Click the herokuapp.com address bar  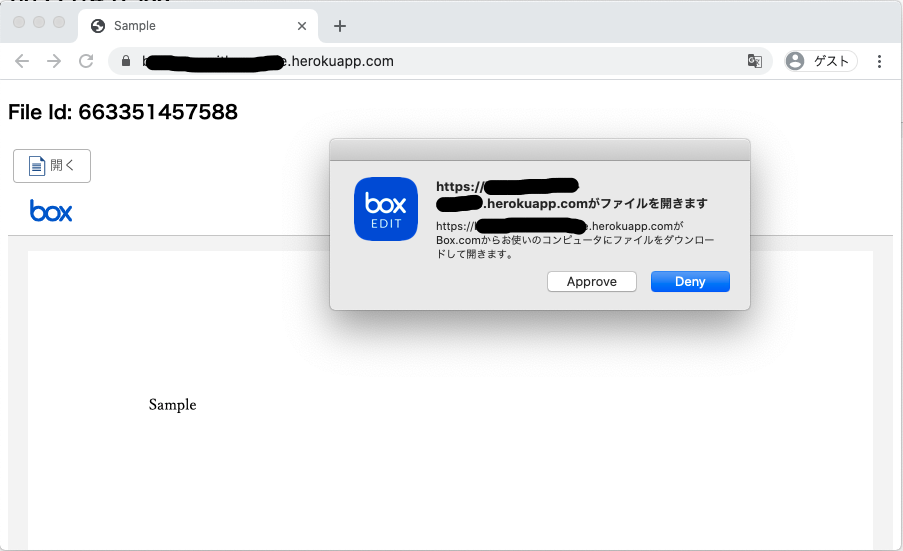tap(440, 61)
